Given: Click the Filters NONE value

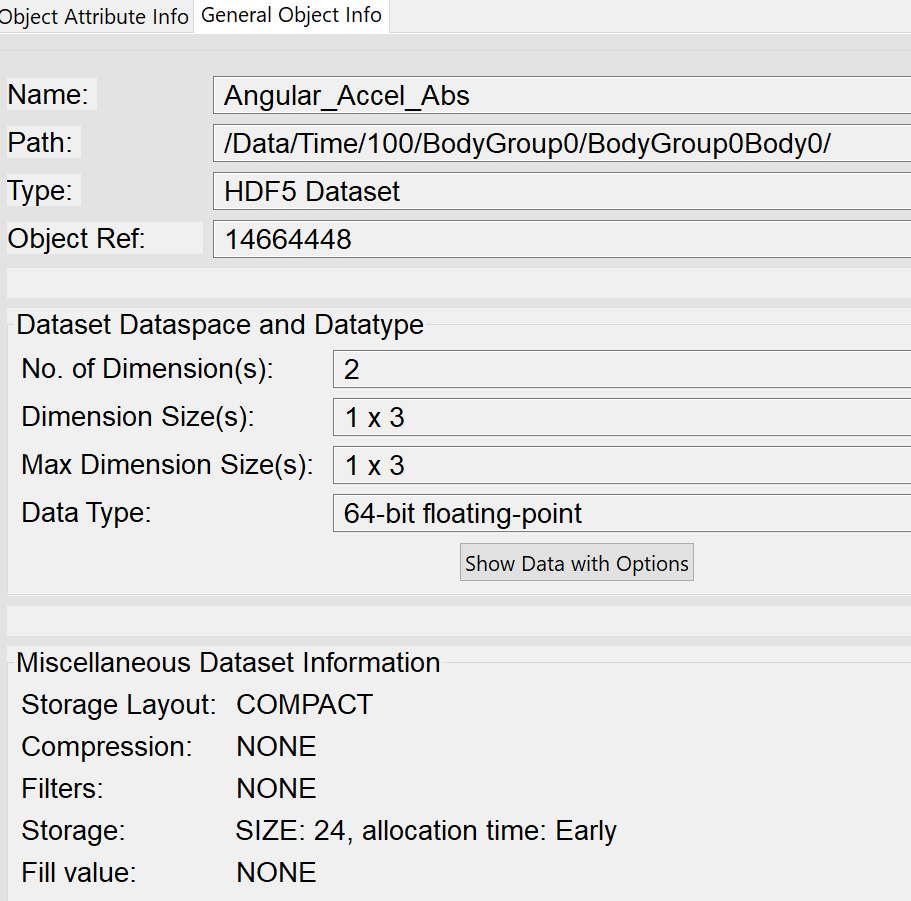Looking at the screenshot, I should tap(277, 788).
